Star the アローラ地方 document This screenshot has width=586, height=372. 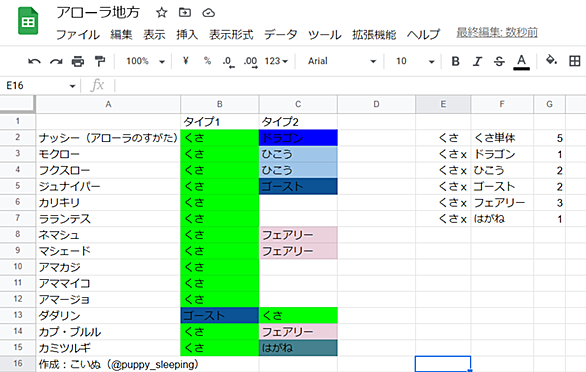[x=161, y=13]
